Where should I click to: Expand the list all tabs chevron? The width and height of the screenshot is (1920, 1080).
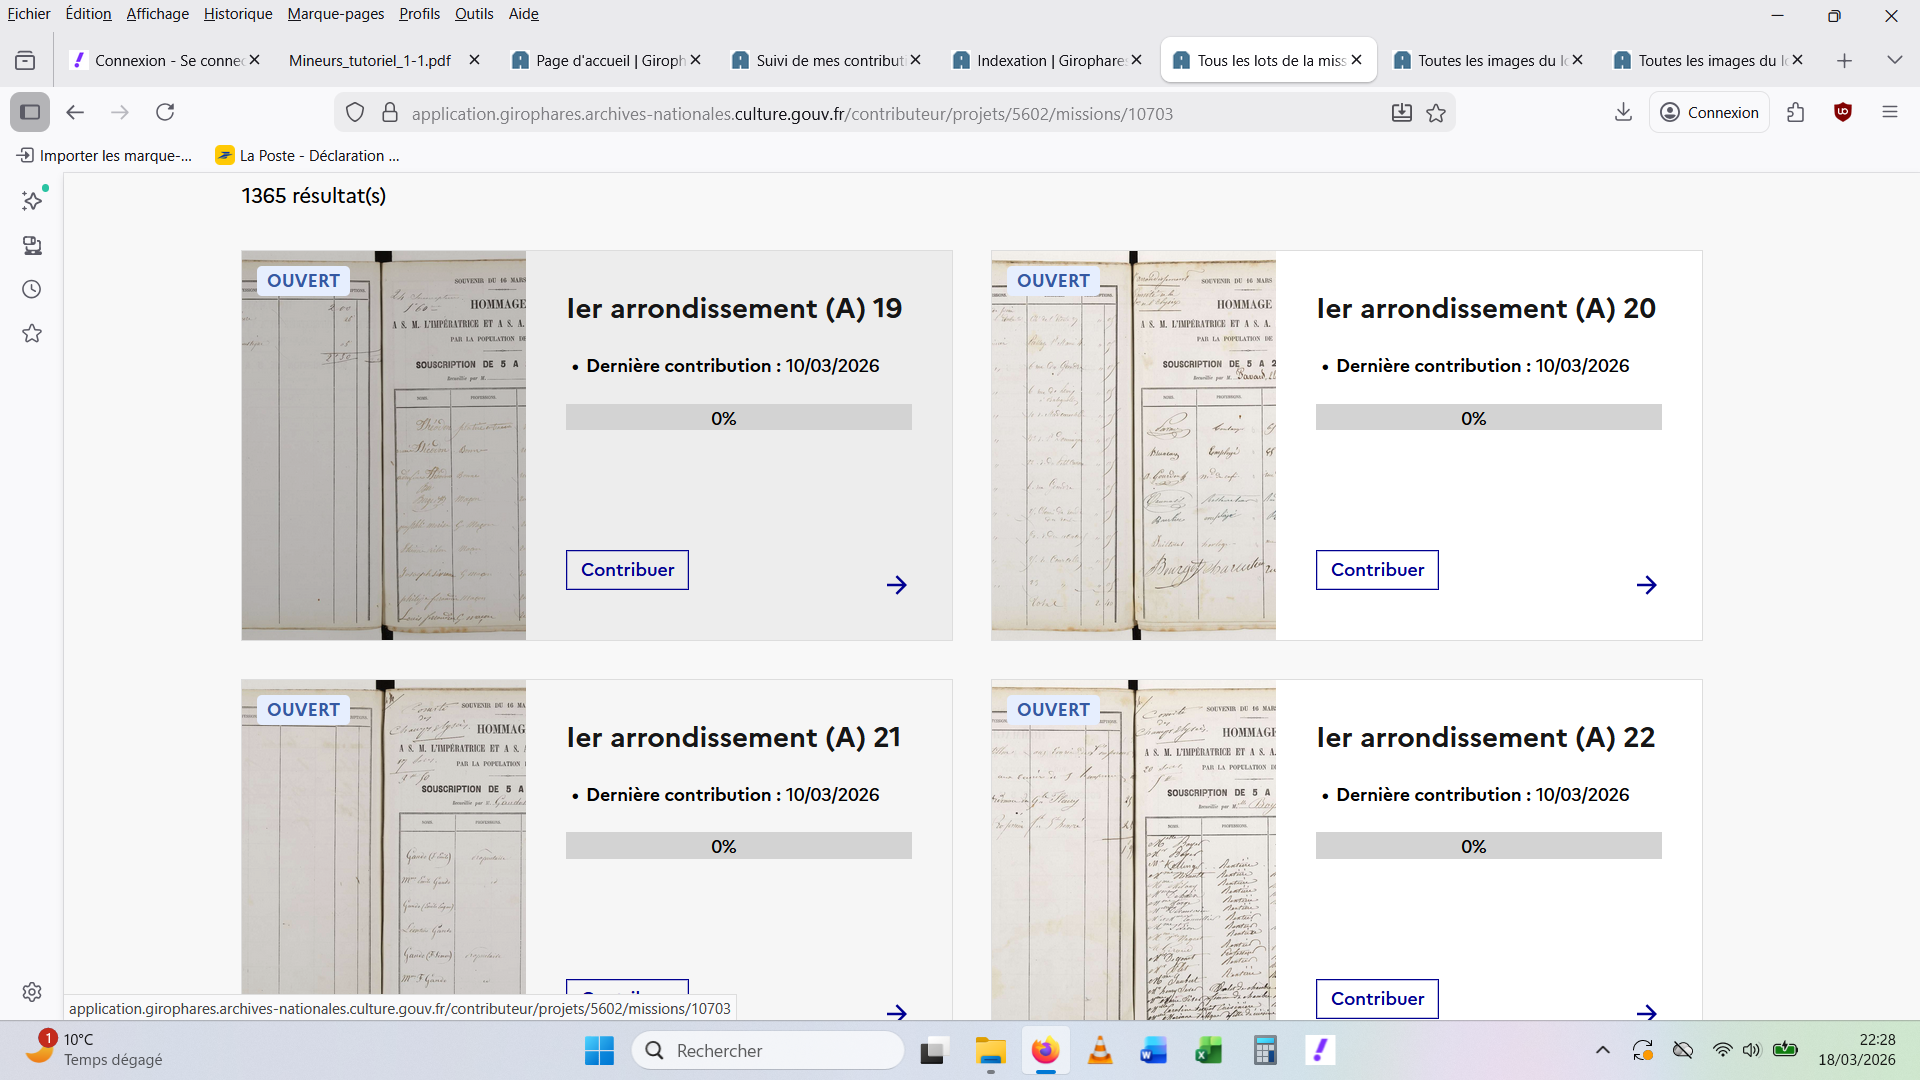(1894, 60)
